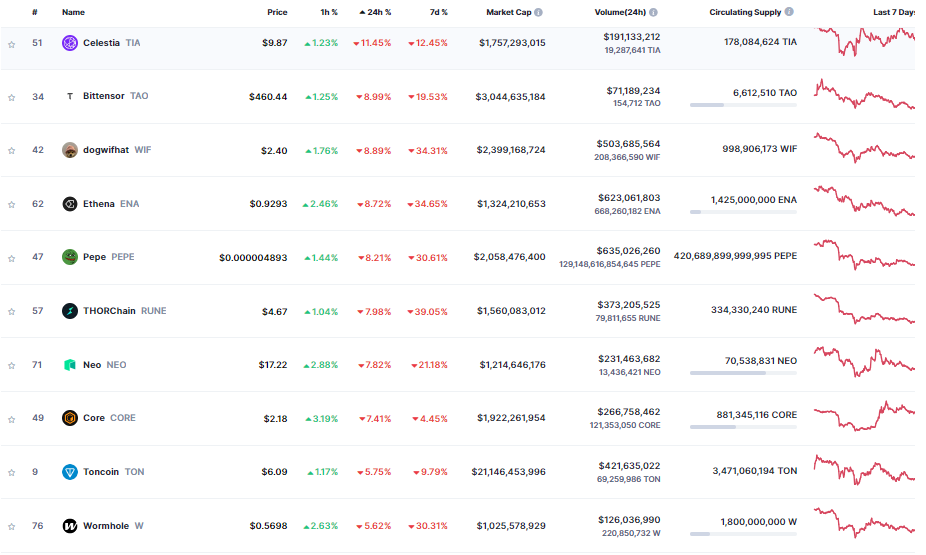Toggle the Wormhole watchlist star
Screen dimensions: 926x555
[11, 526]
